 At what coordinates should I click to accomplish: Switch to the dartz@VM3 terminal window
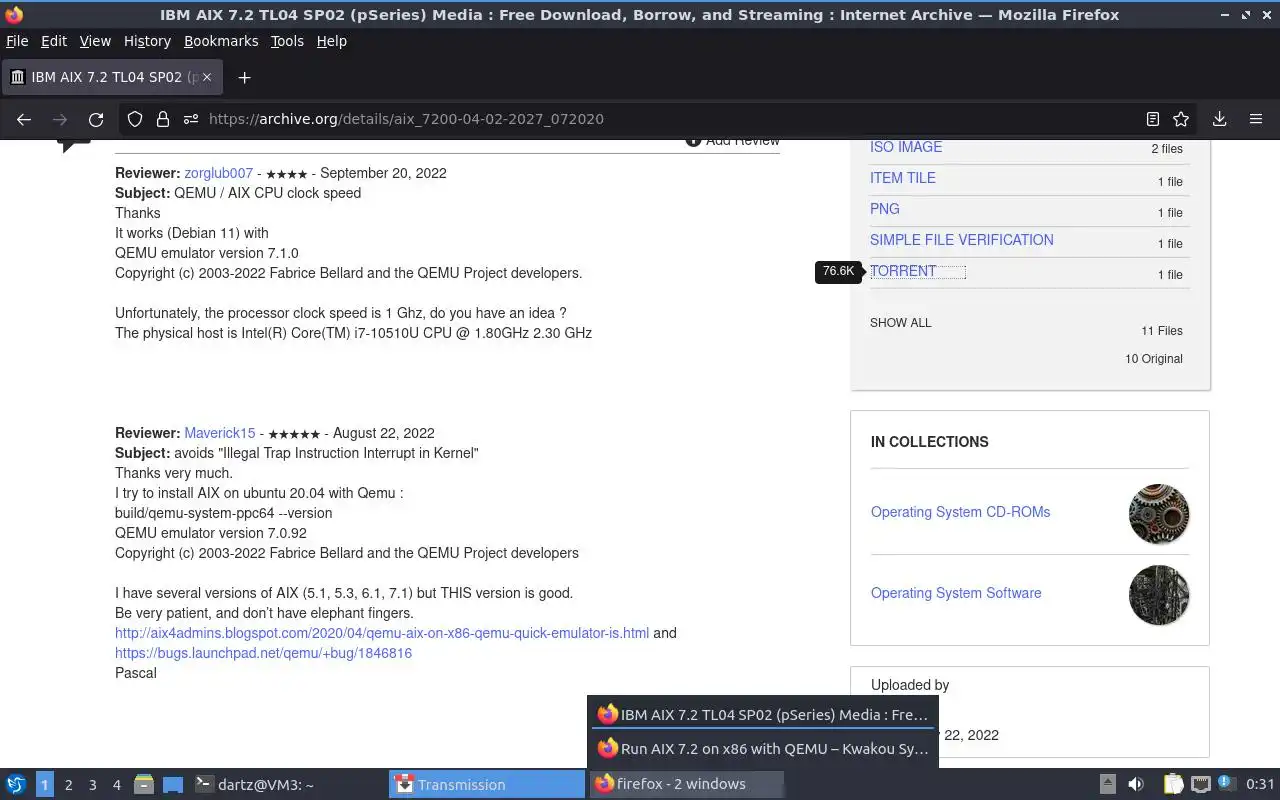[287, 784]
